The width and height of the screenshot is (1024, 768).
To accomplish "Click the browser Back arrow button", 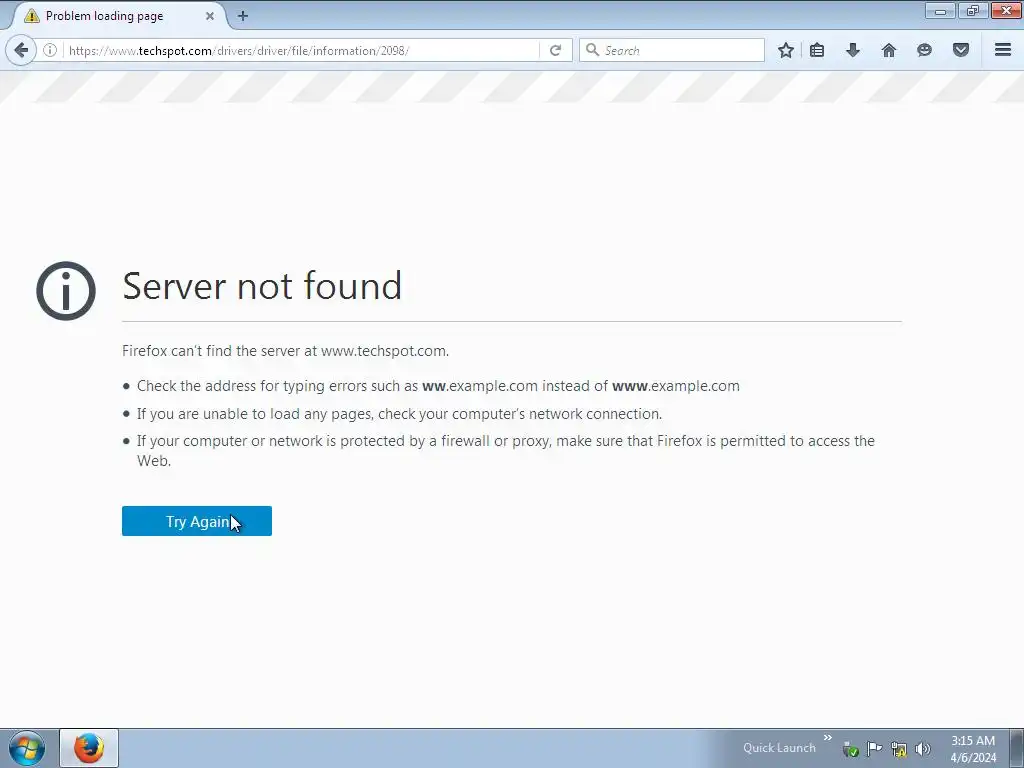I will (x=21, y=50).
